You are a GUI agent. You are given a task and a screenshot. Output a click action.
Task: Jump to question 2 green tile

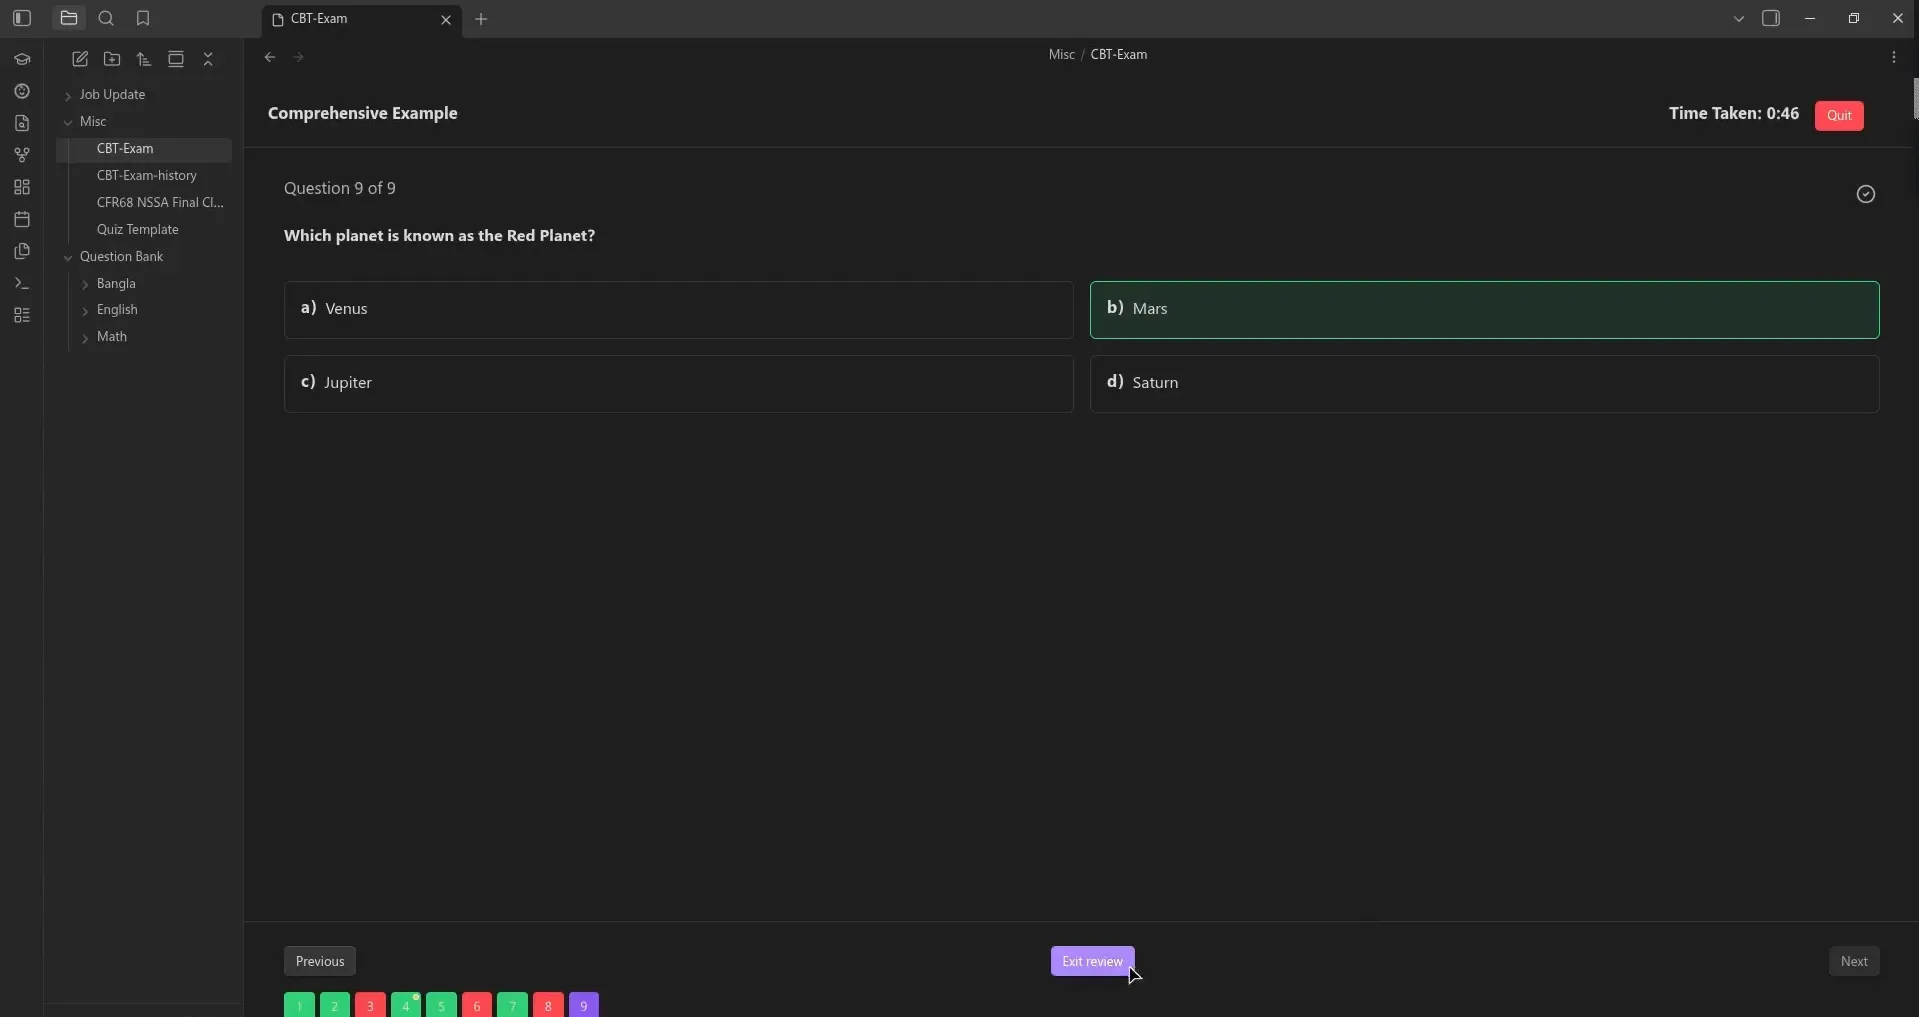(x=335, y=1005)
